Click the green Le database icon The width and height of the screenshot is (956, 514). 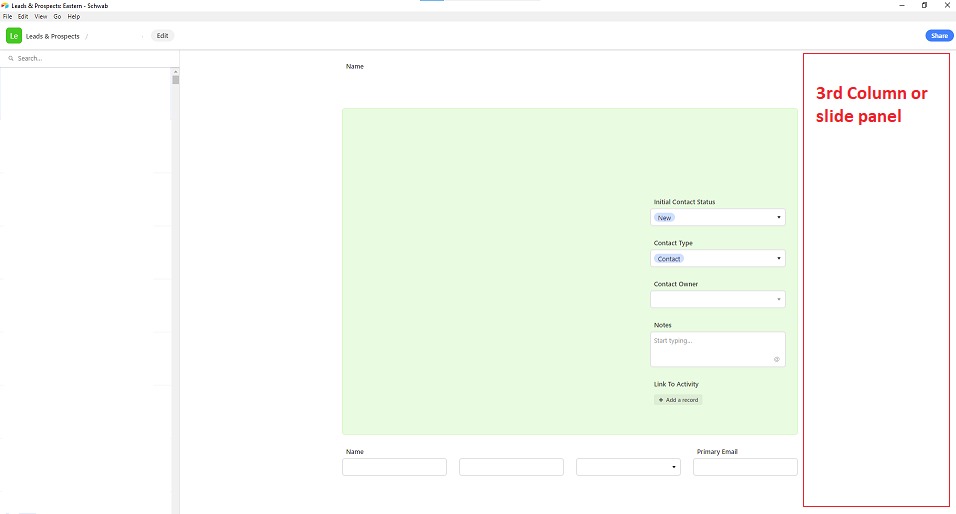pyautogui.click(x=14, y=36)
